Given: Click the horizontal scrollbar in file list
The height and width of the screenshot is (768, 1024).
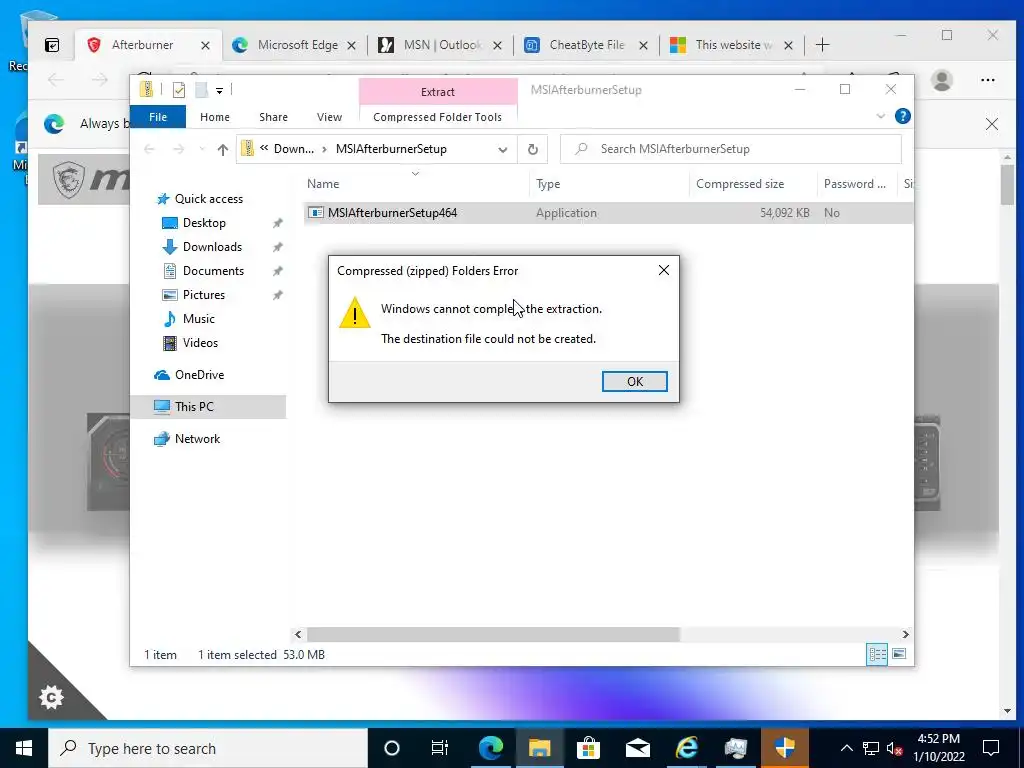Looking at the screenshot, I should (x=493, y=634).
